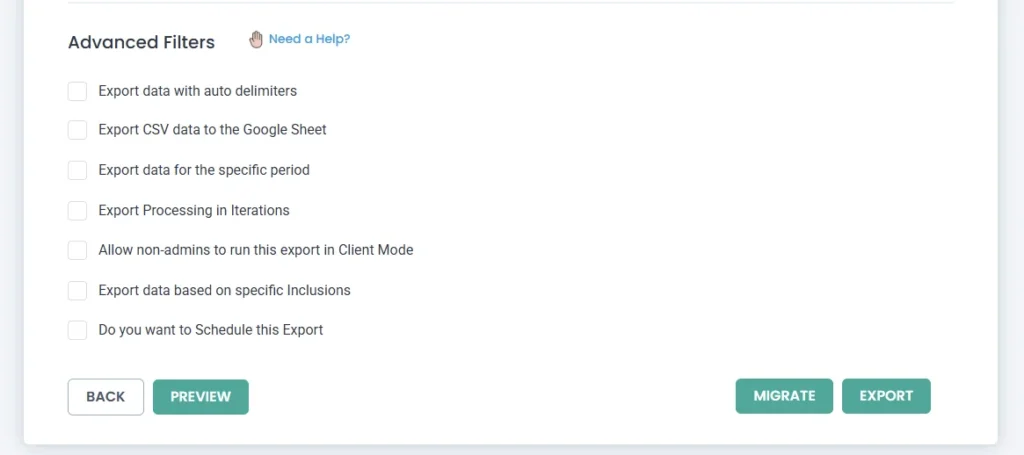Click 'Do you want to Schedule this Export' text
Image resolution: width=1024 pixels, height=455 pixels.
pos(210,330)
